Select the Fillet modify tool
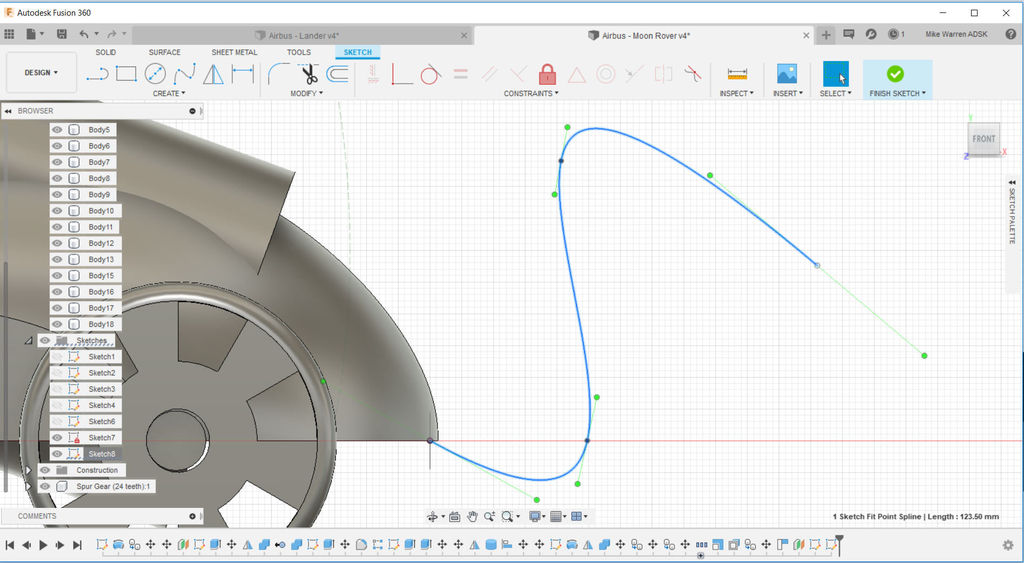Screen dimensions: 1024x563 click(x=279, y=74)
